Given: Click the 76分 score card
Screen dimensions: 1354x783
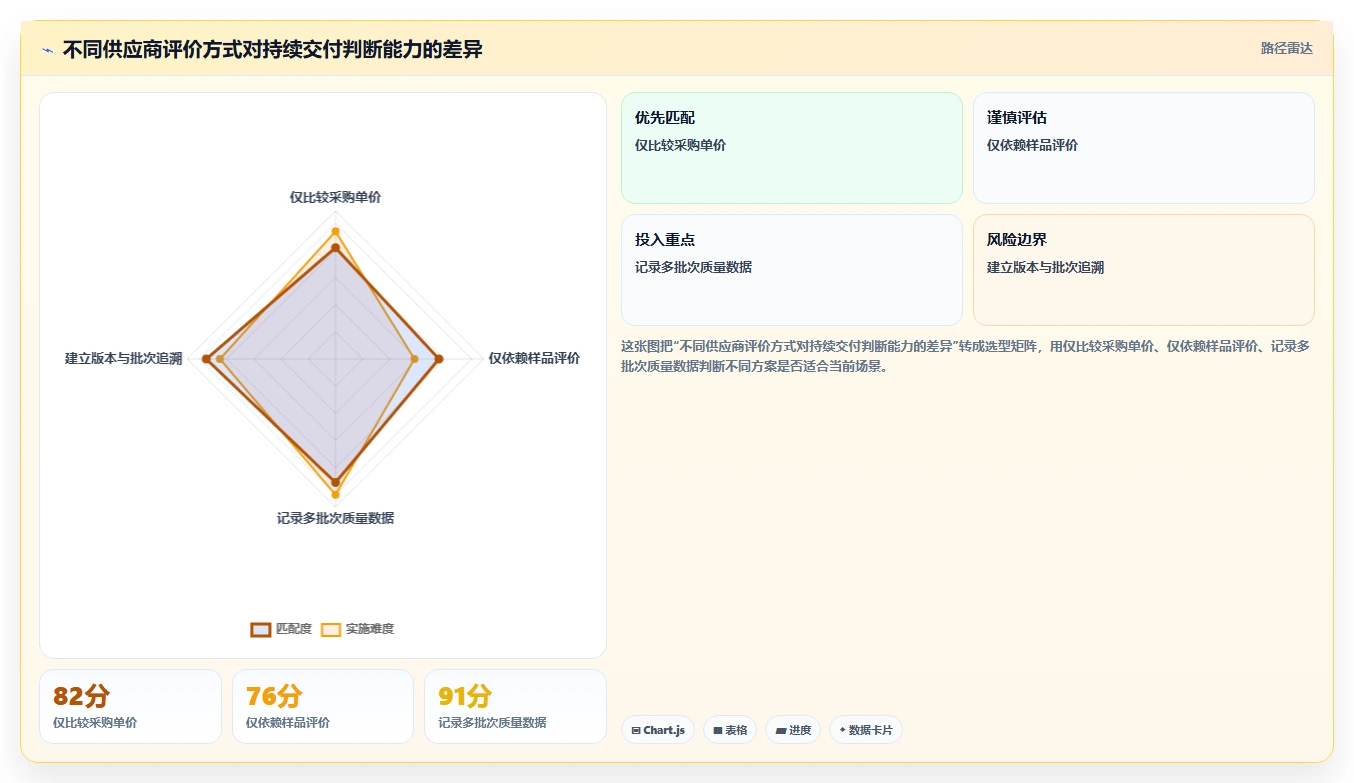Looking at the screenshot, I should [323, 706].
